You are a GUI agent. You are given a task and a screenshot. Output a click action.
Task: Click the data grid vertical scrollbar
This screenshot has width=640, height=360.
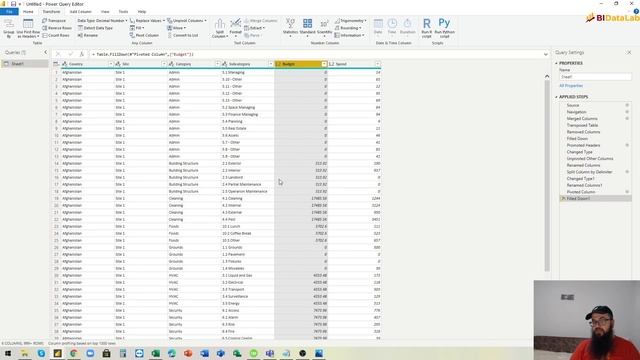547,176
